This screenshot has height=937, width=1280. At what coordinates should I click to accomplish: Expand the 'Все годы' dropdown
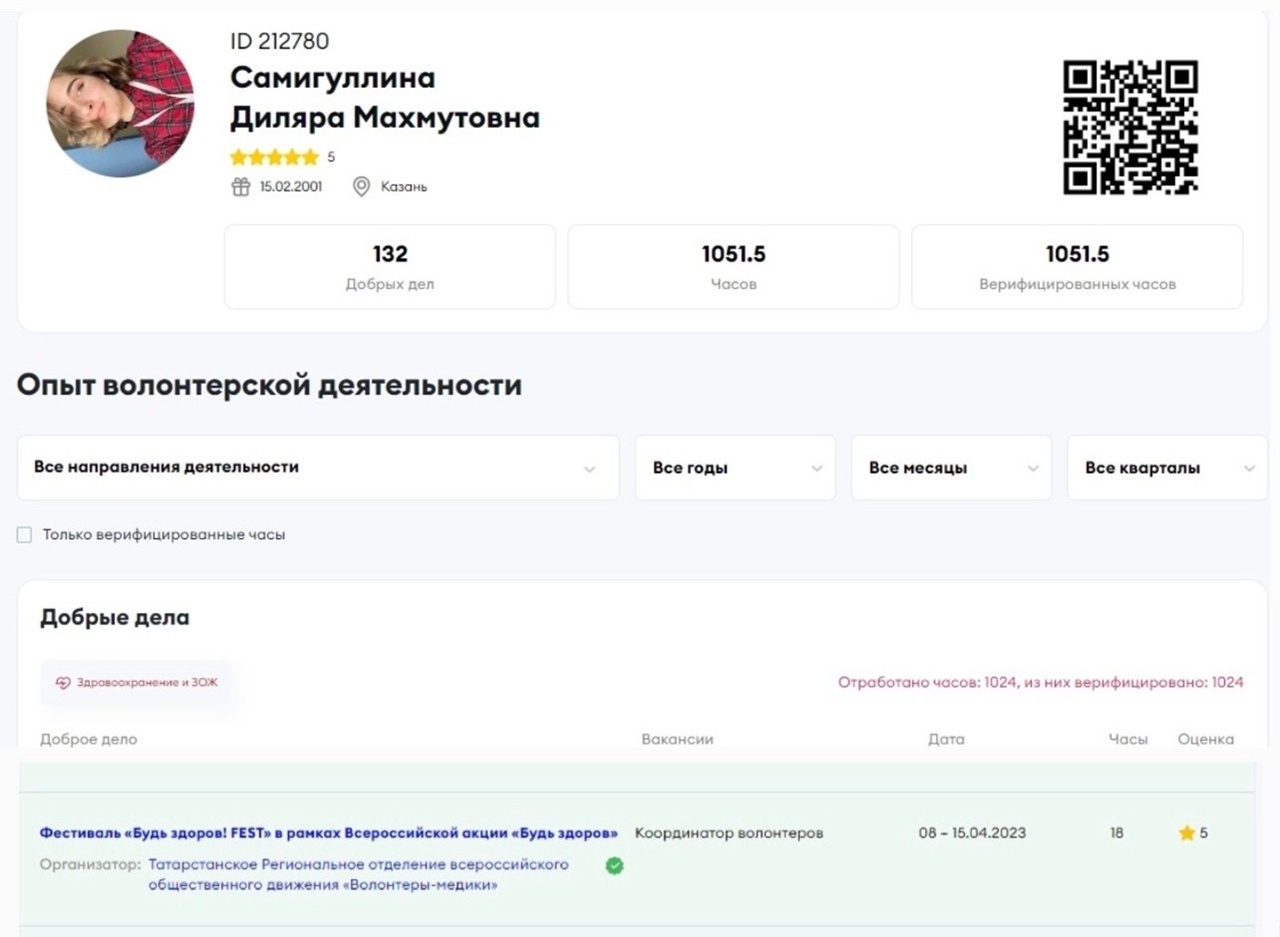(734, 468)
